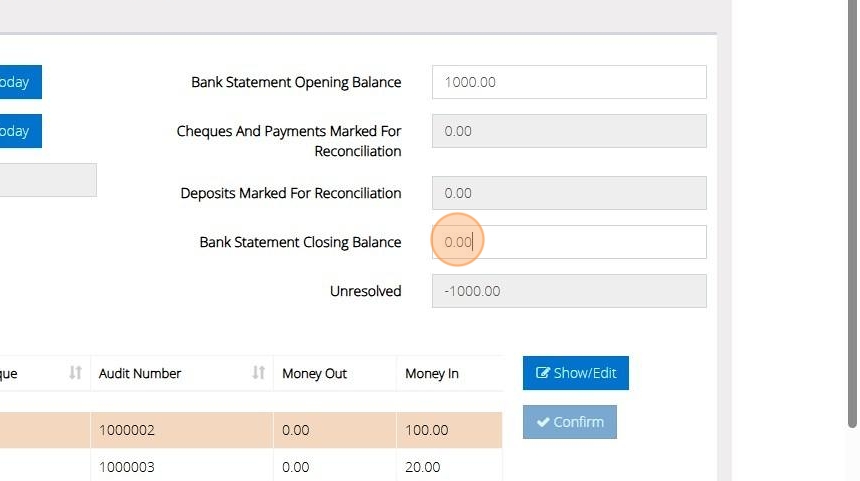The height and width of the screenshot is (481, 860).
Task: Click the vertical page scrollbar
Action: pos(852,214)
